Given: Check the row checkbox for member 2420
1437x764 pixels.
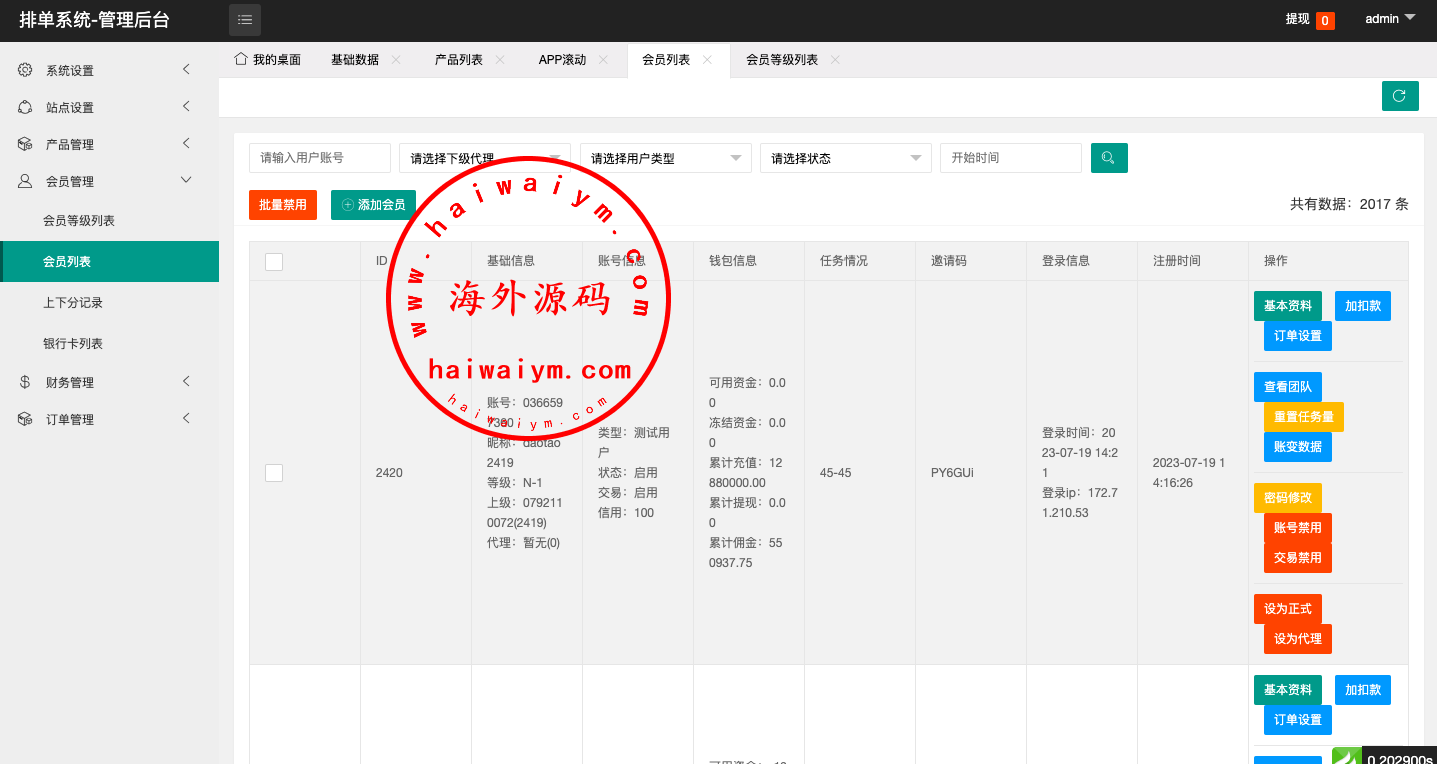Looking at the screenshot, I should coord(274,473).
